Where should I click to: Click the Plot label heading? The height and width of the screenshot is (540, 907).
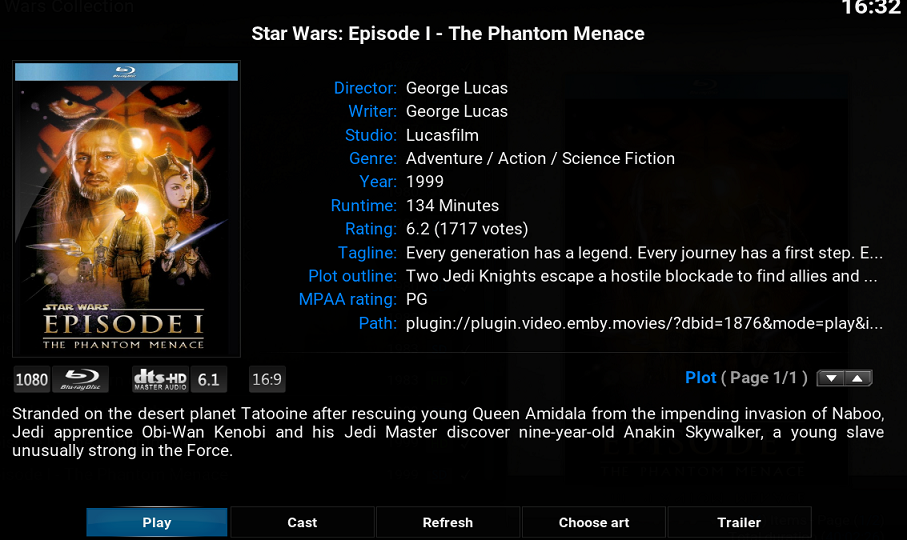[x=700, y=378]
